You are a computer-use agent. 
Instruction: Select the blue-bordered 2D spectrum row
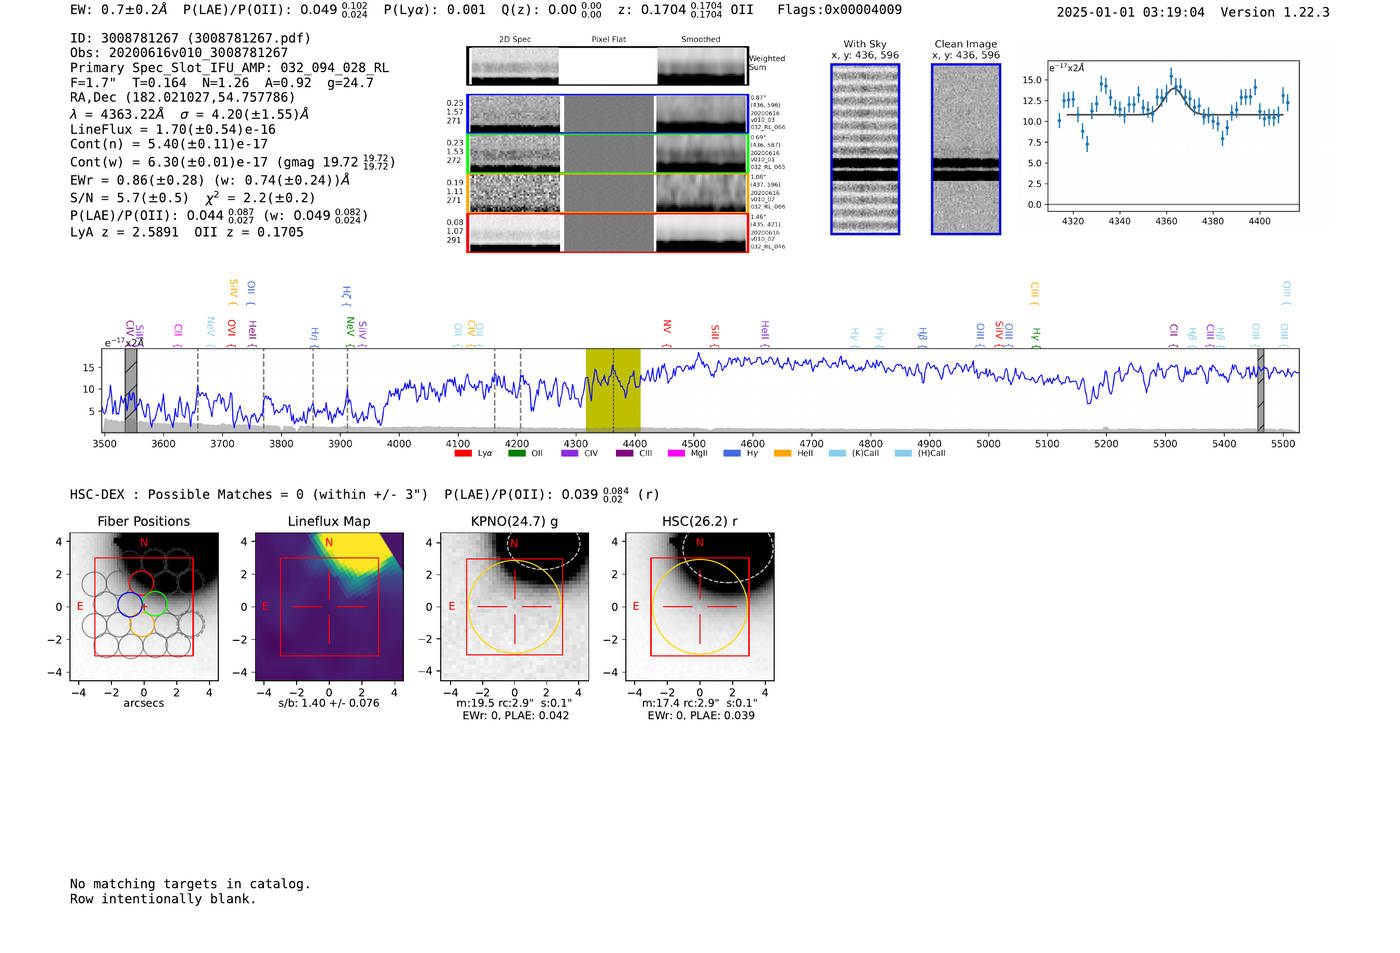tap(607, 114)
